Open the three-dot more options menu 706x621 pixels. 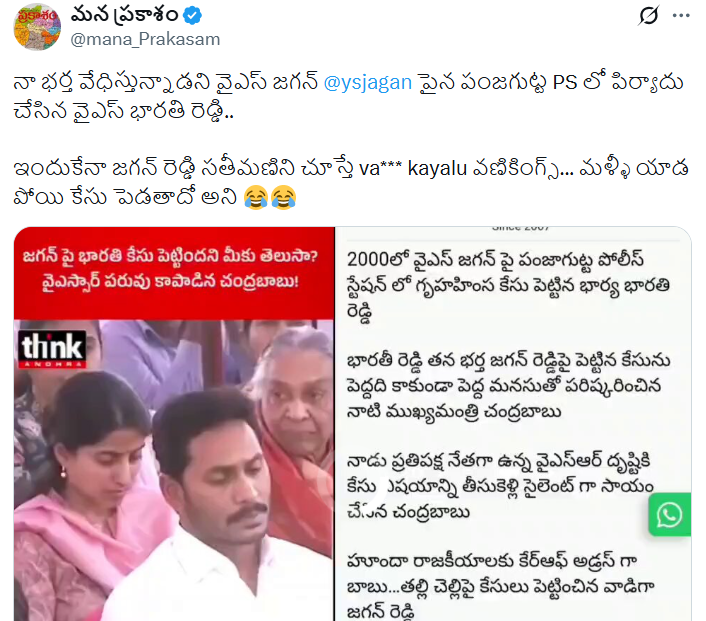(681, 15)
